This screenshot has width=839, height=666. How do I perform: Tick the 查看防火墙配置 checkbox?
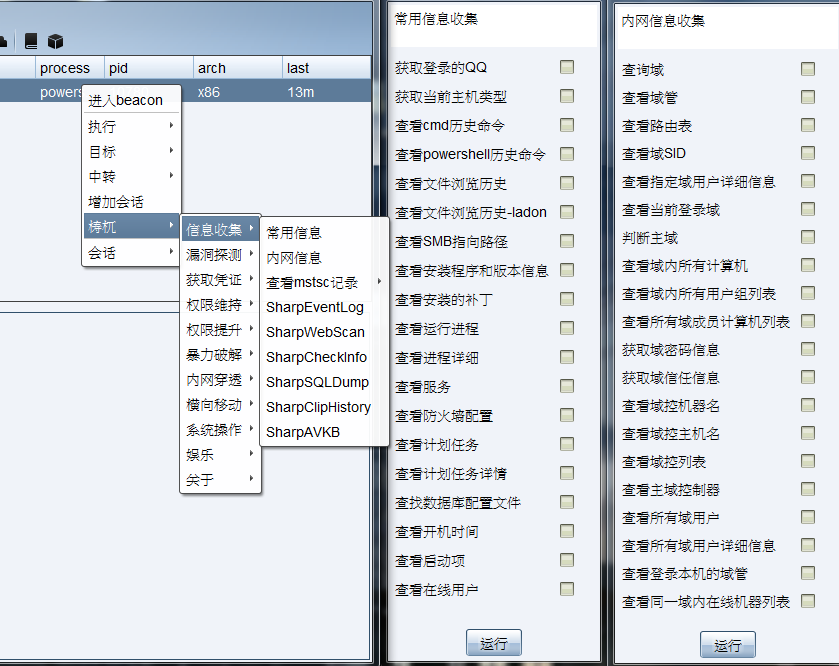point(567,415)
